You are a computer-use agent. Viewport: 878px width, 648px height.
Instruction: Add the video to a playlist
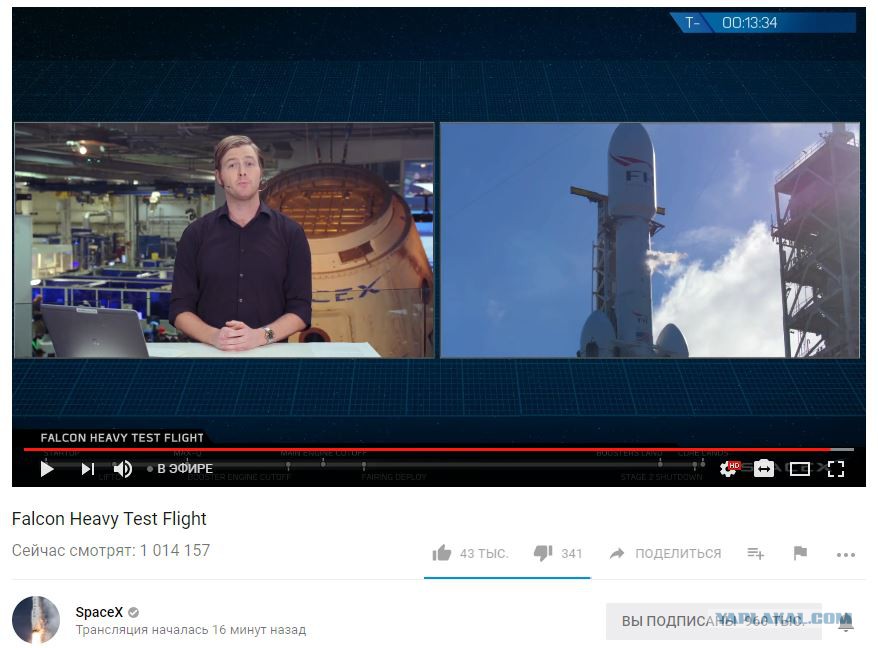(756, 553)
